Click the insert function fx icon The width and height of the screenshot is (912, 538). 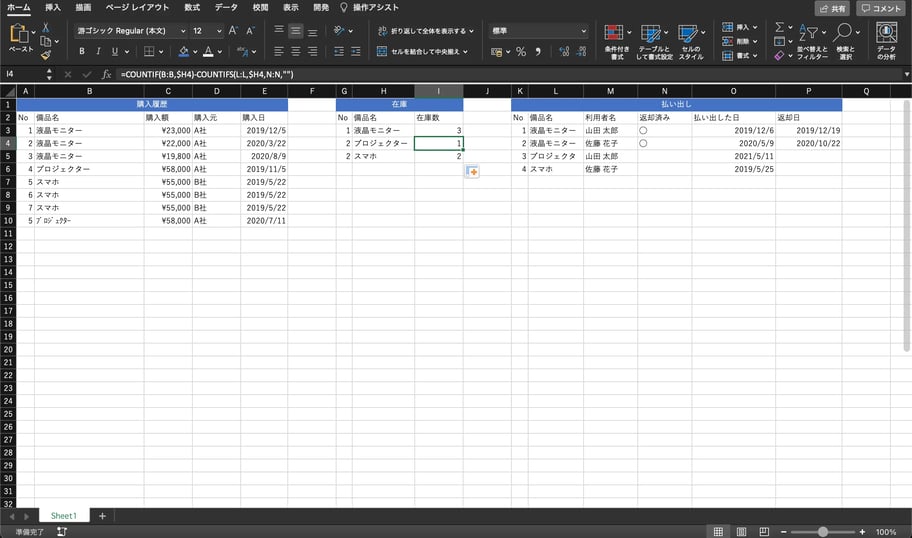click(106, 74)
